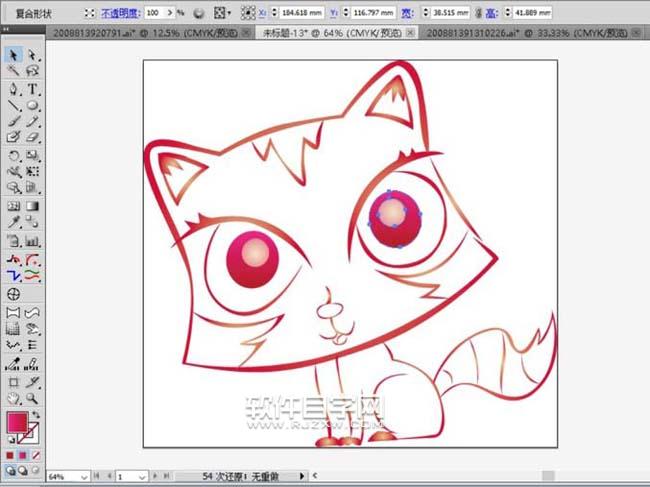Viewport: 650px width, 487px height.
Task: Click the 宽 width label link
Action: [407, 13]
